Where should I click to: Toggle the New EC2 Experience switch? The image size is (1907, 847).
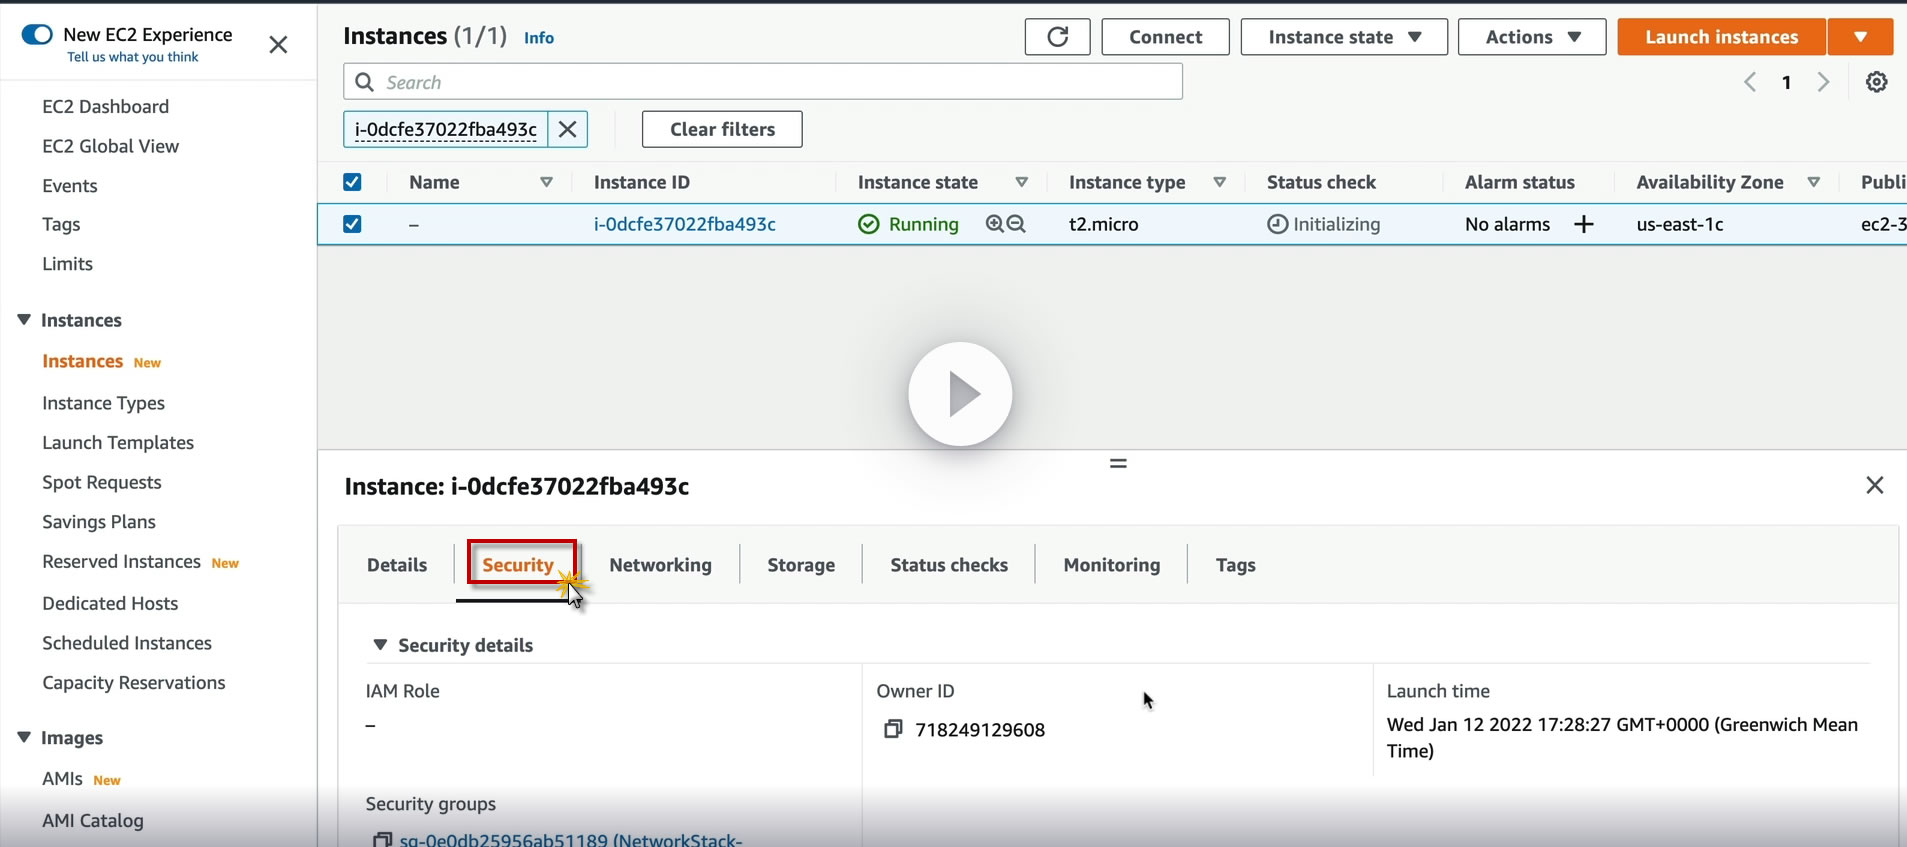click(x=37, y=35)
